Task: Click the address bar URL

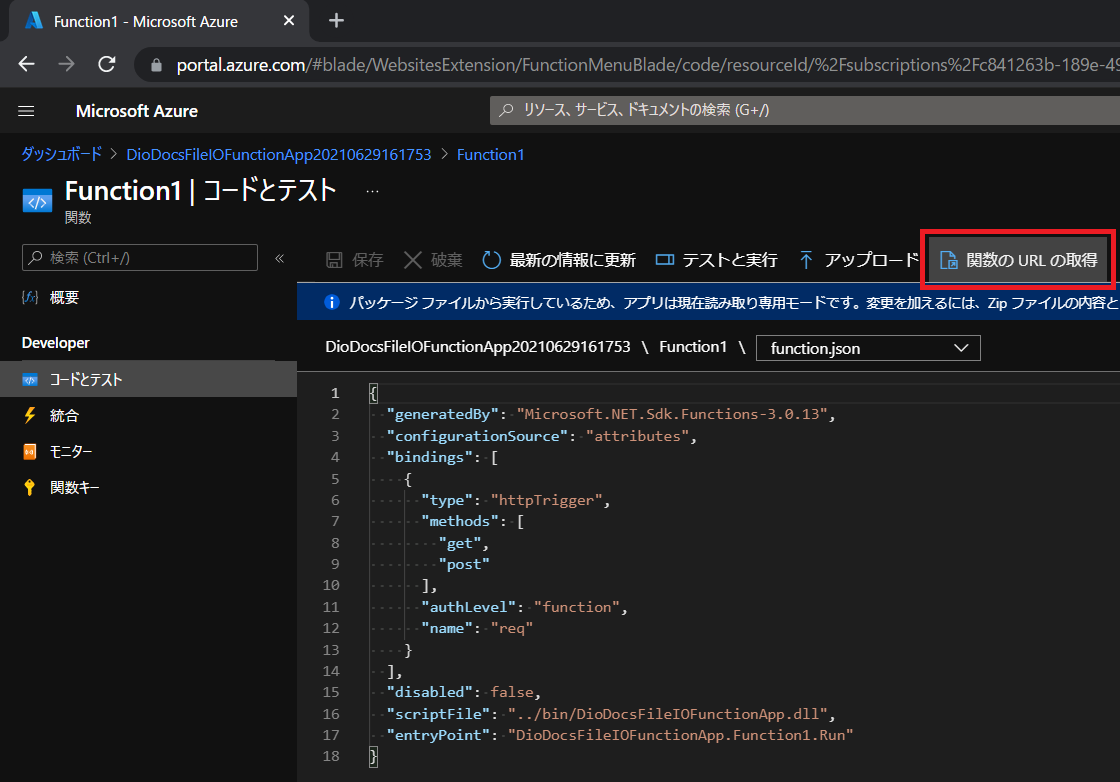Action: point(647,65)
